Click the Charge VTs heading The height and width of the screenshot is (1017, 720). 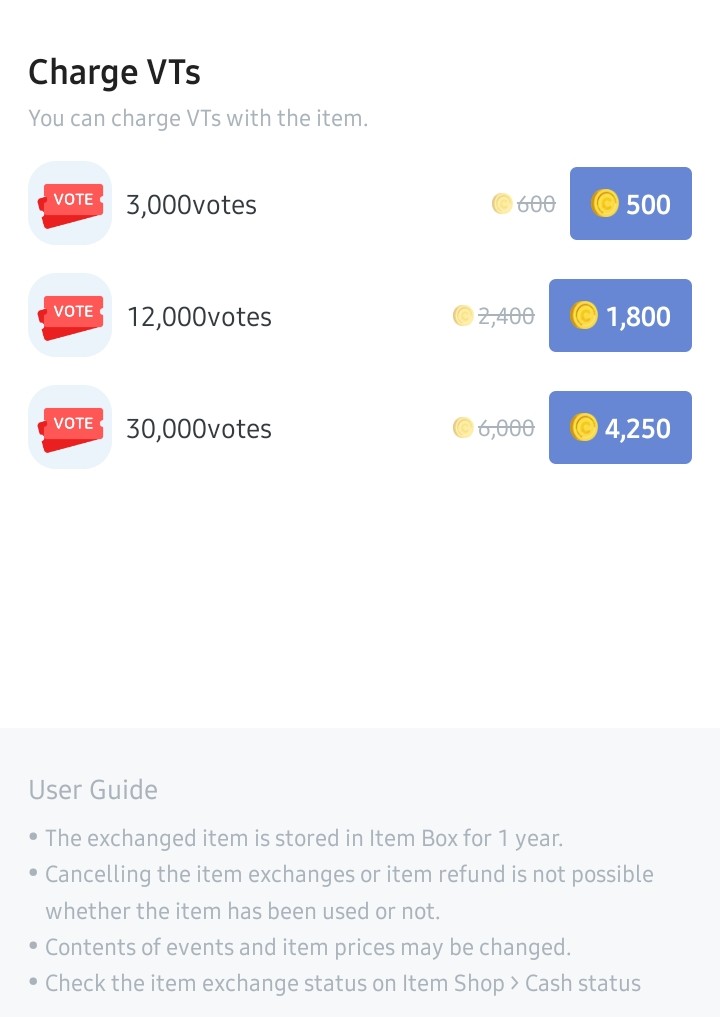tap(114, 73)
